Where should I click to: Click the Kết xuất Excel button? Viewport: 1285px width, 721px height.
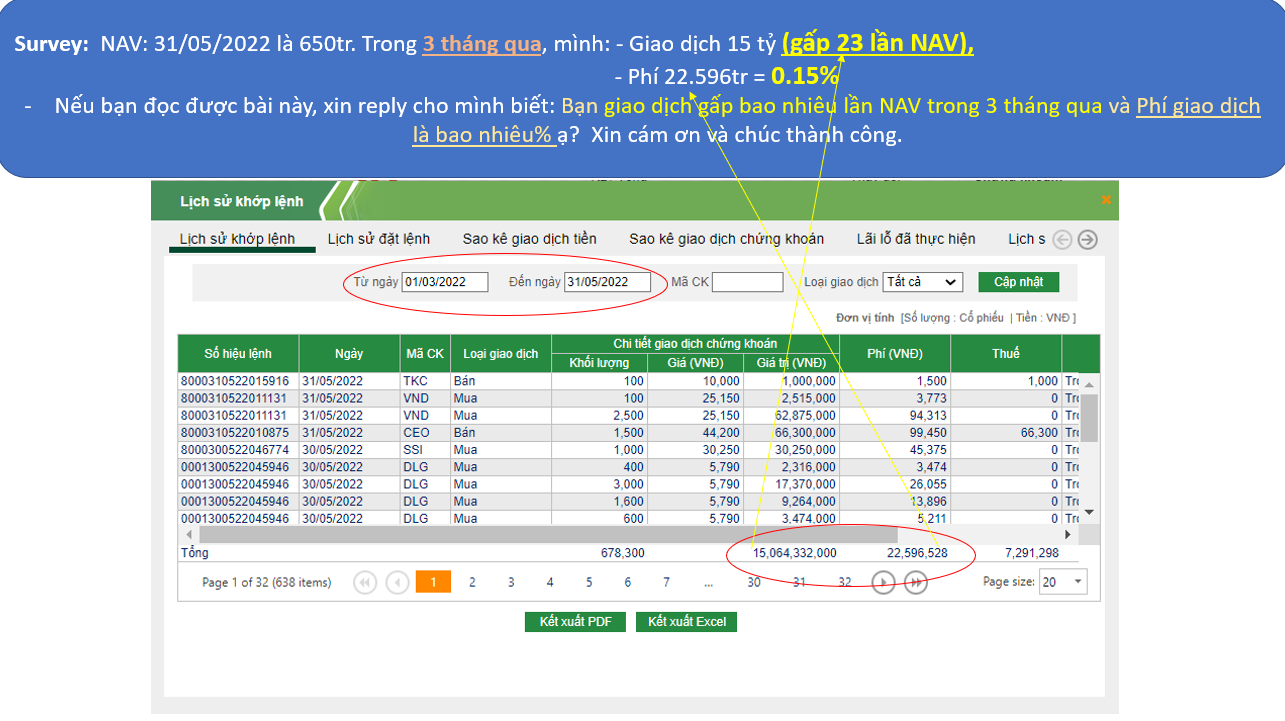click(686, 622)
